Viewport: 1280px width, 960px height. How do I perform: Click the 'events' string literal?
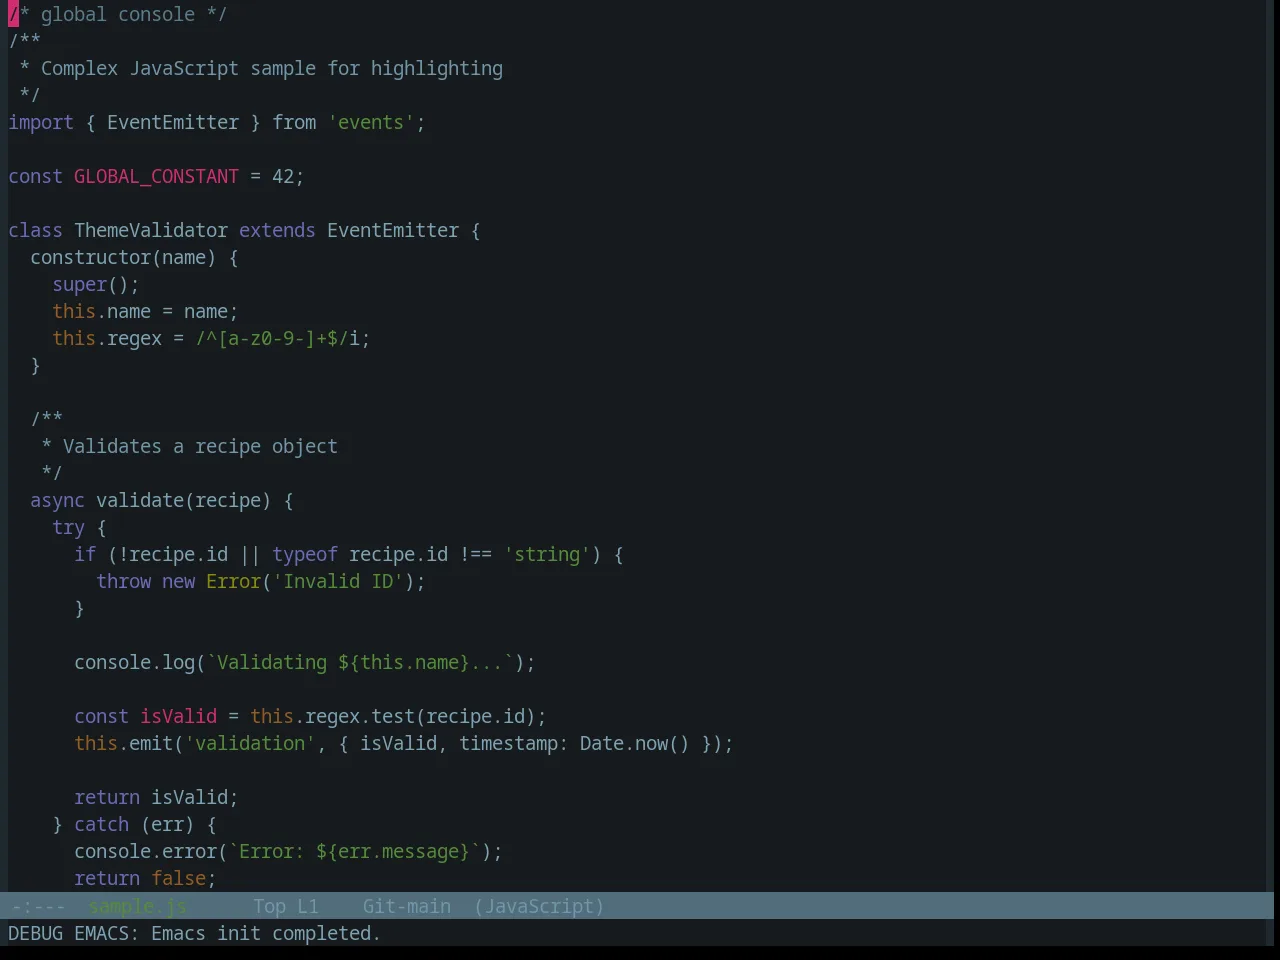pos(371,122)
